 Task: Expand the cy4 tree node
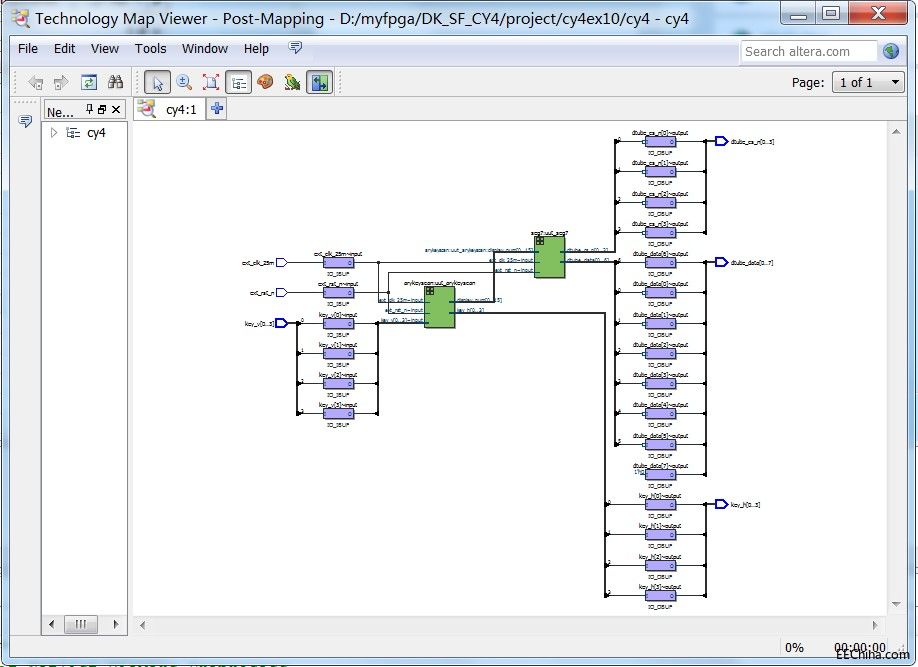tap(54, 133)
